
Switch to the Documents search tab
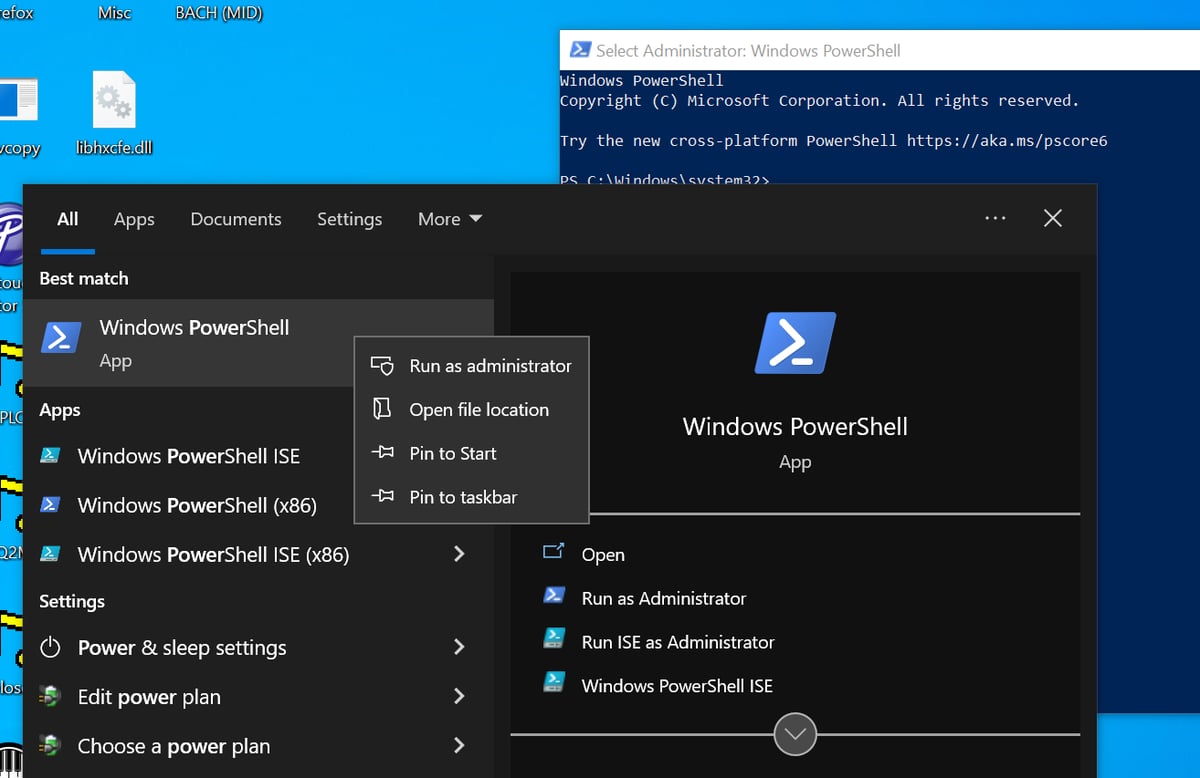235,218
